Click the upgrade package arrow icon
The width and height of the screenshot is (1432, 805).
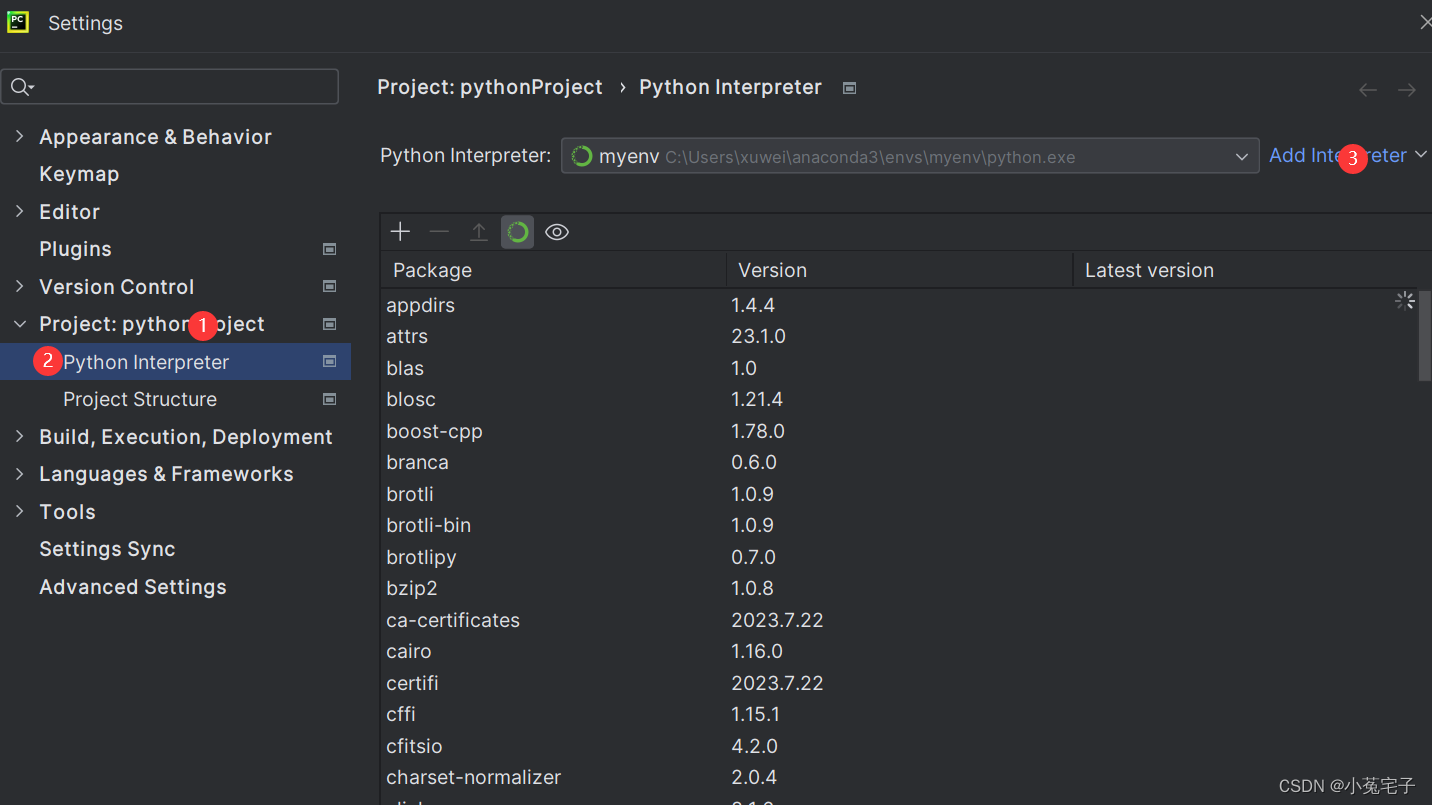(479, 232)
